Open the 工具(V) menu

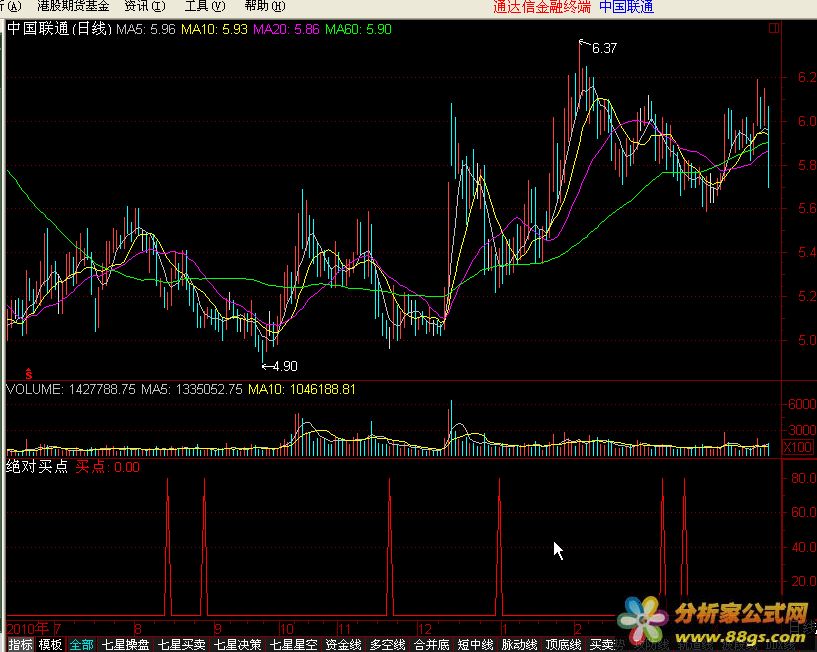tap(205, 6)
